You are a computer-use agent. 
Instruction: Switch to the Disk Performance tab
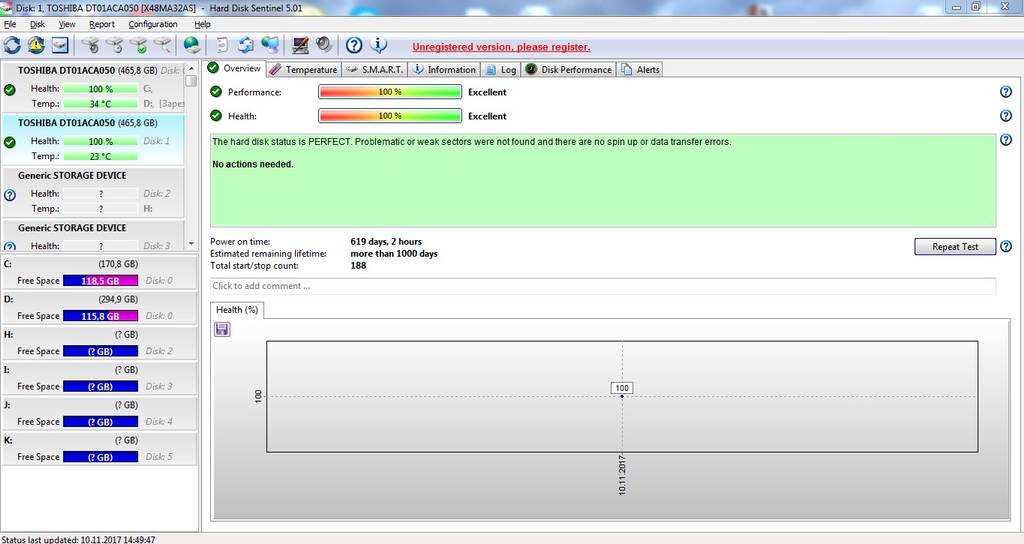click(569, 69)
